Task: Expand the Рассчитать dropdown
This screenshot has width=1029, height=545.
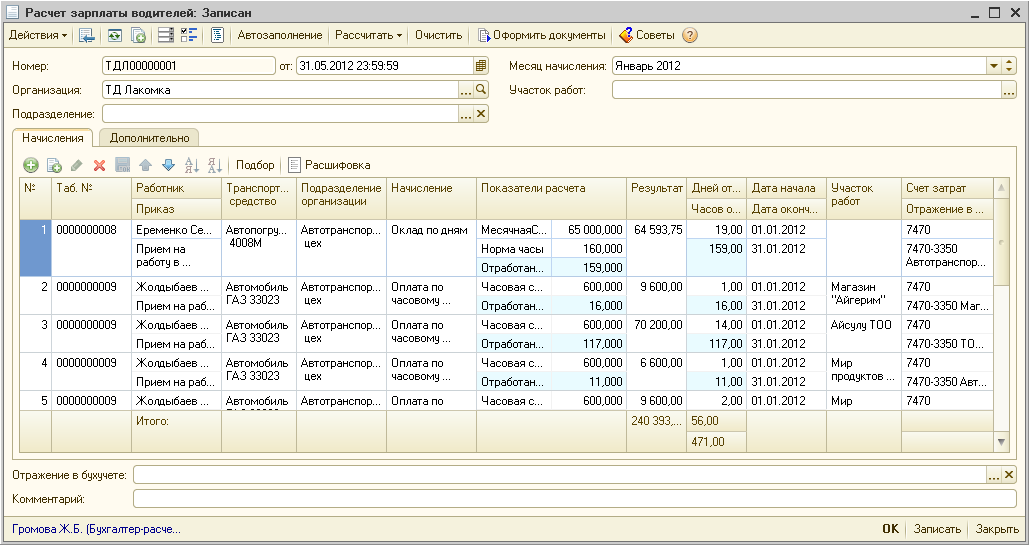Action: [368, 35]
